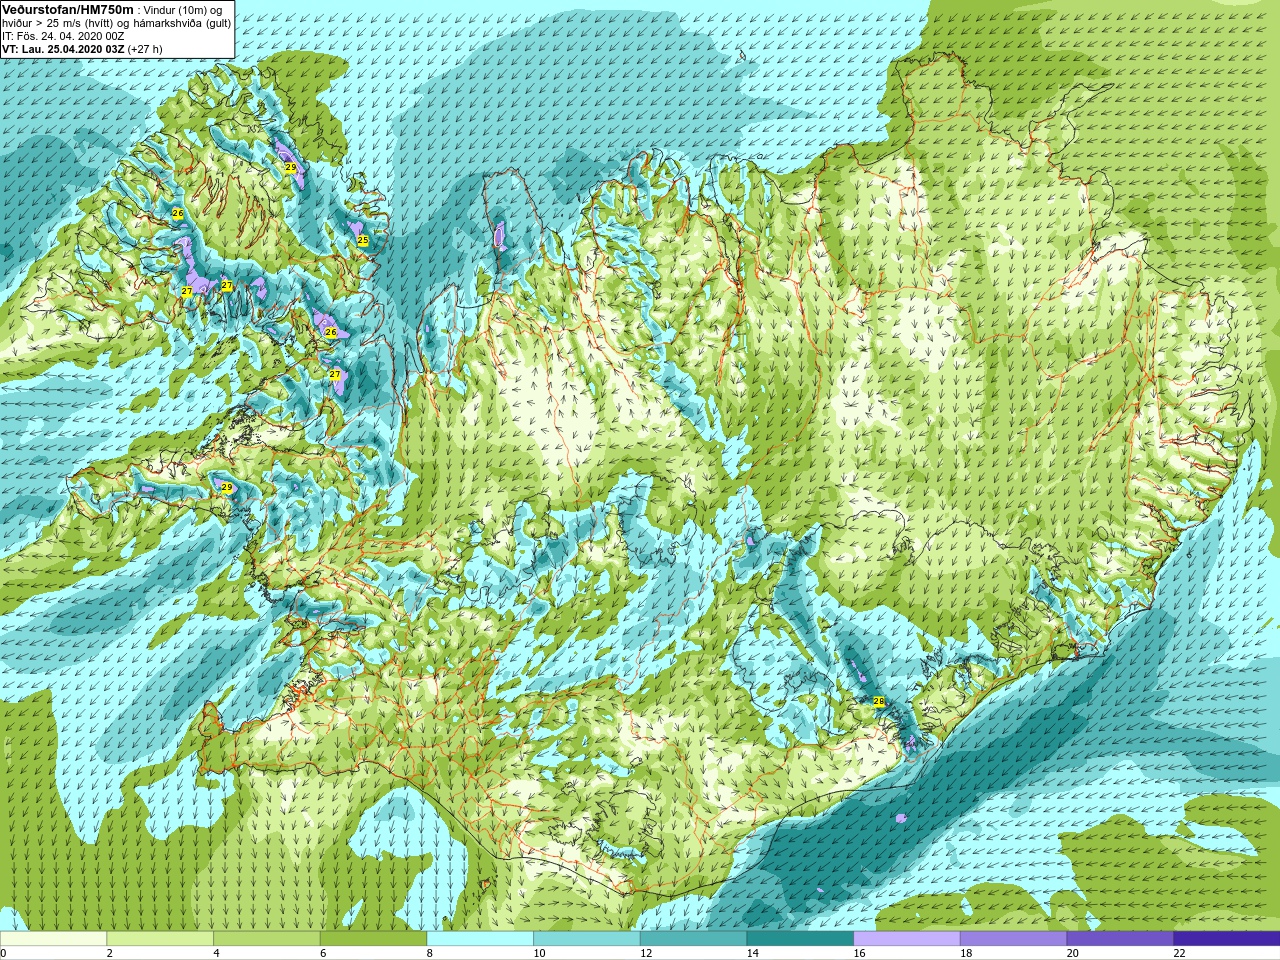1280x960 pixels.
Task: Click the light yellow-green 2–4 legend swatch
Action: coord(160,938)
